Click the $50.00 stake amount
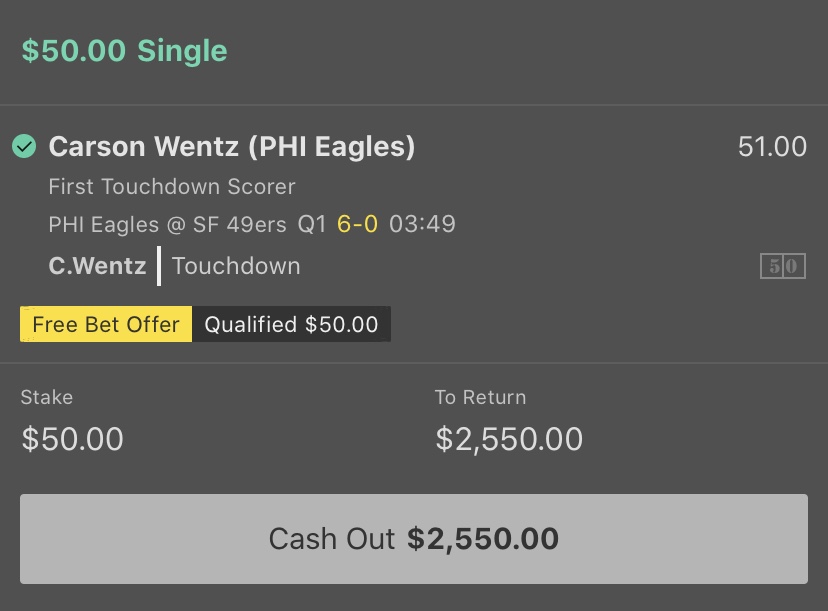This screenshot has height=611, width=828. [72, 439]
